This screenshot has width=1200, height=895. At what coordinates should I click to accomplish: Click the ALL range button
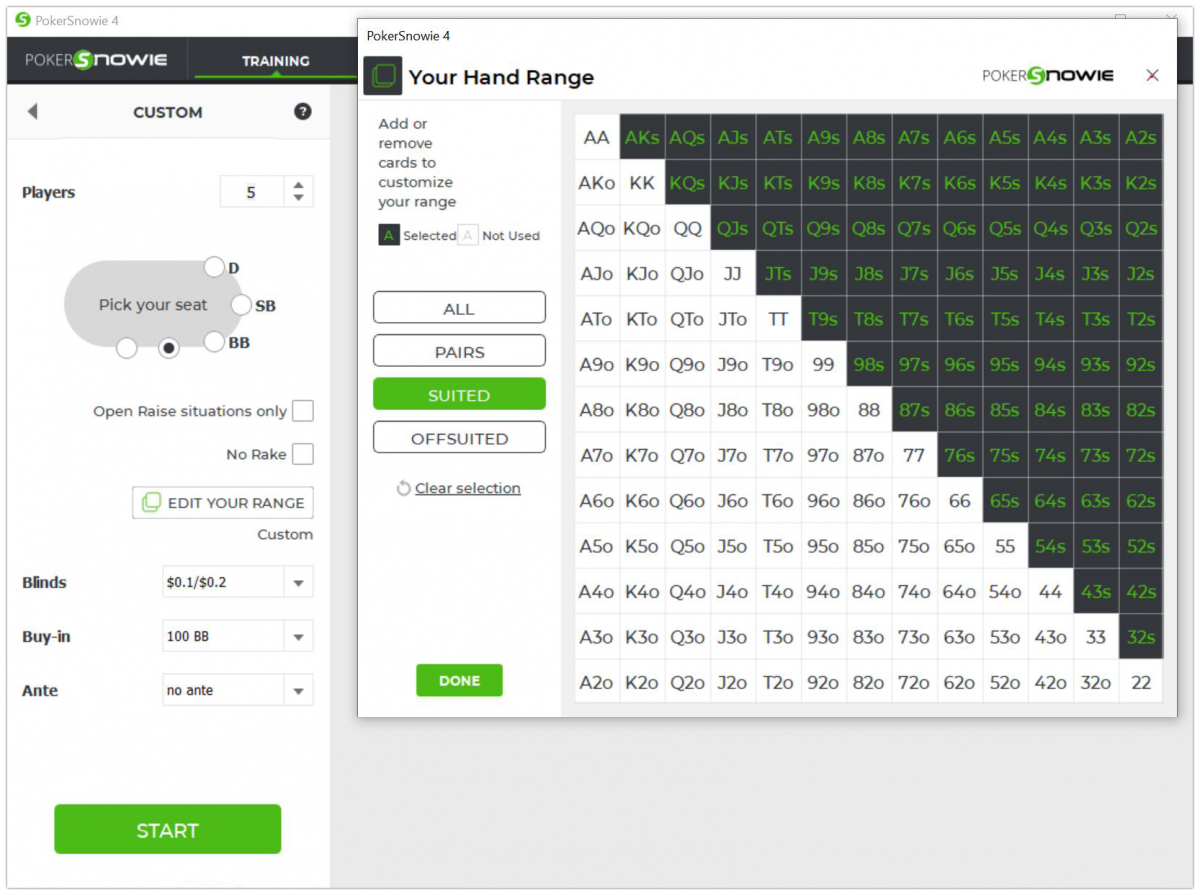click(x=459, y=308)
